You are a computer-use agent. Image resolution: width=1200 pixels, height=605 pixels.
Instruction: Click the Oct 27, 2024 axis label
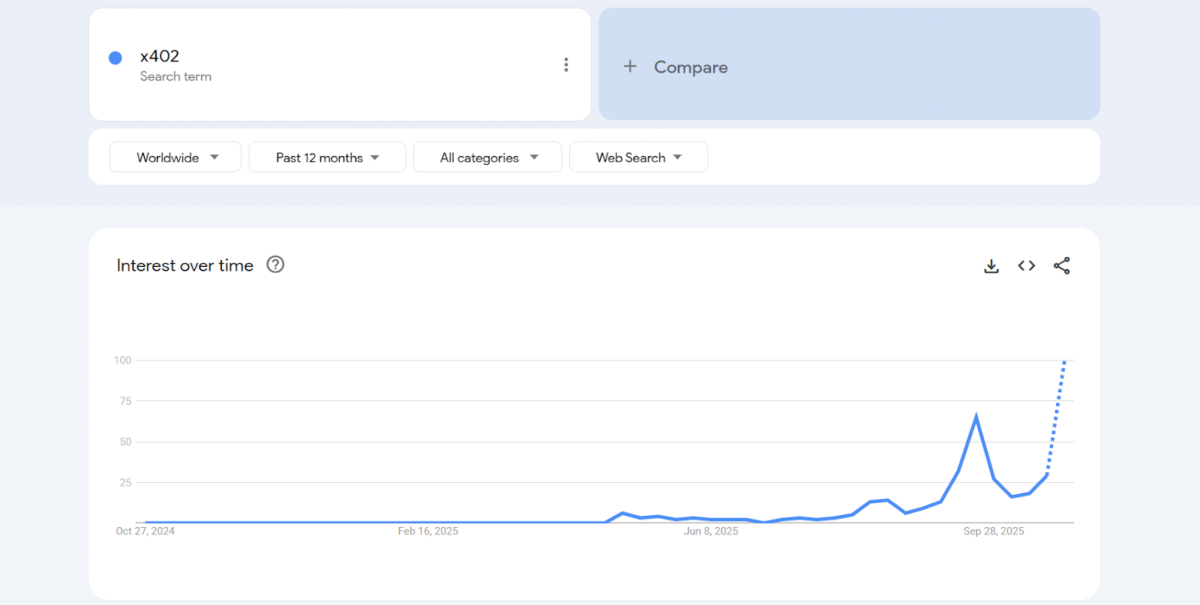coord(145,532)
